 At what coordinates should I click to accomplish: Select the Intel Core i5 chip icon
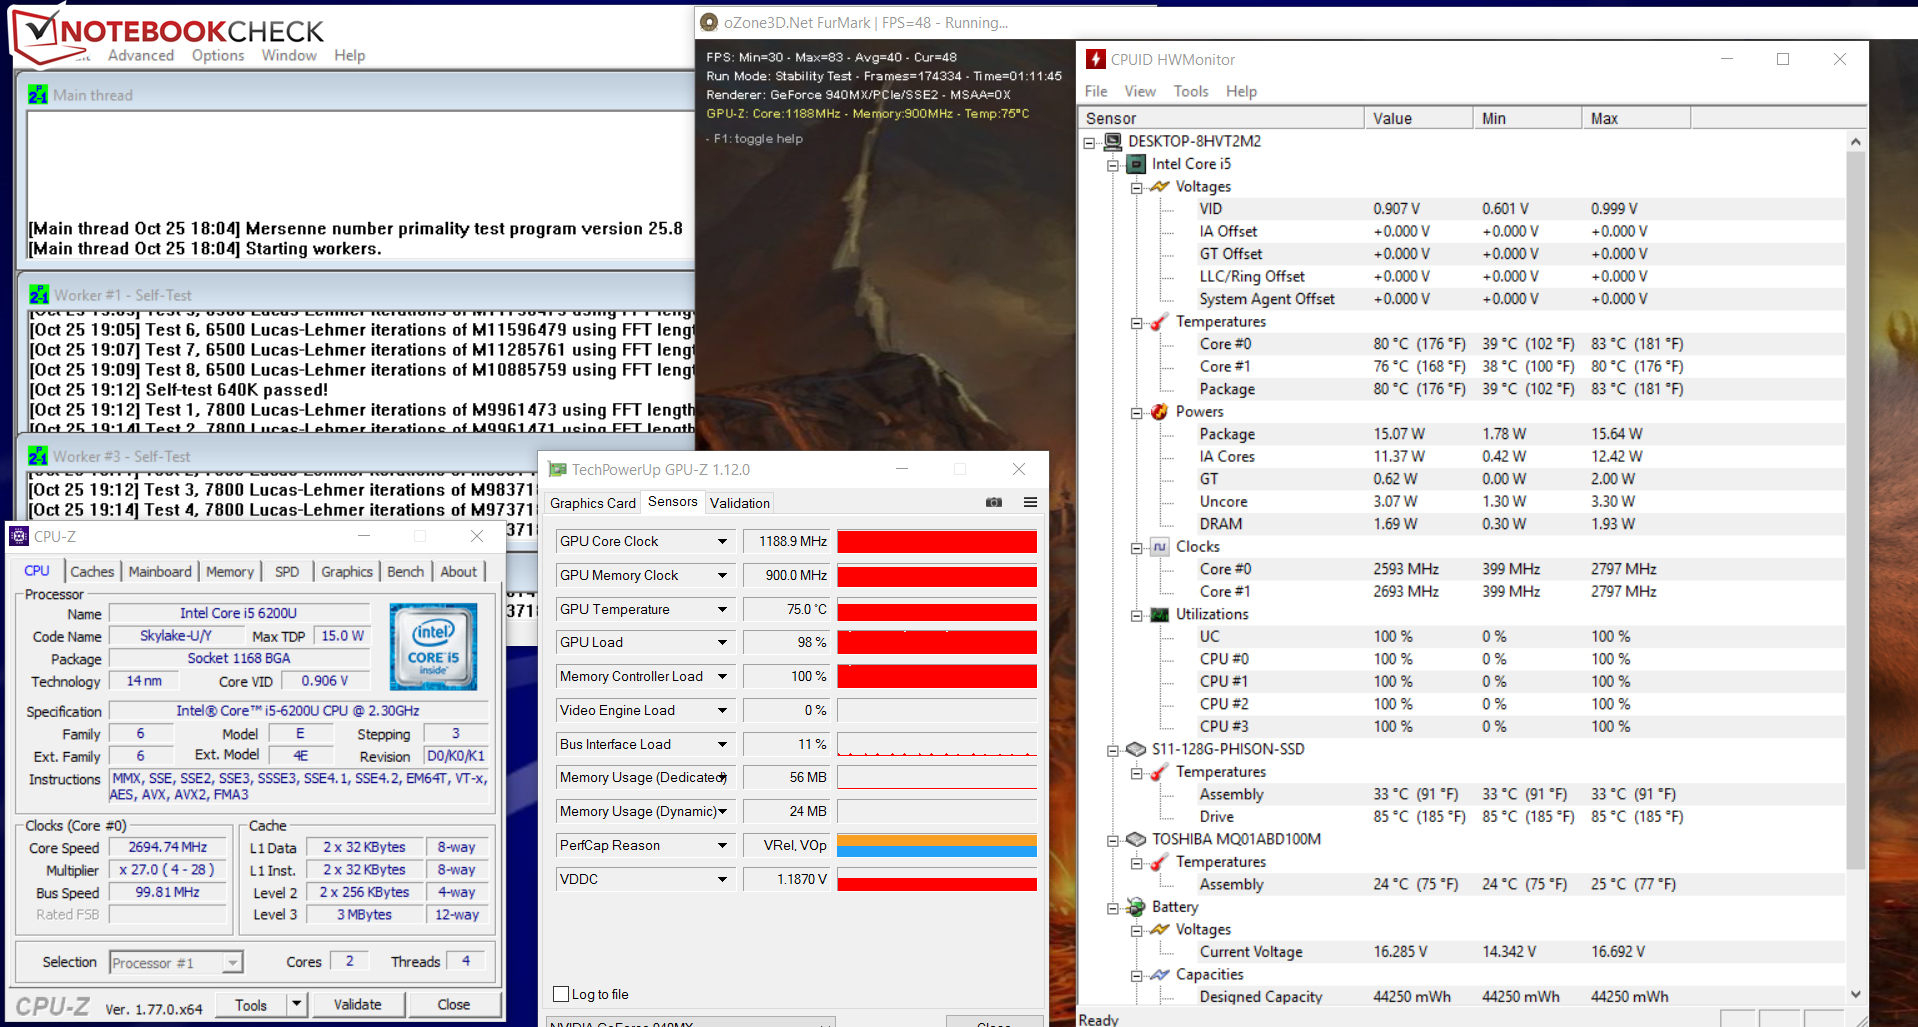pos(1137,164)
